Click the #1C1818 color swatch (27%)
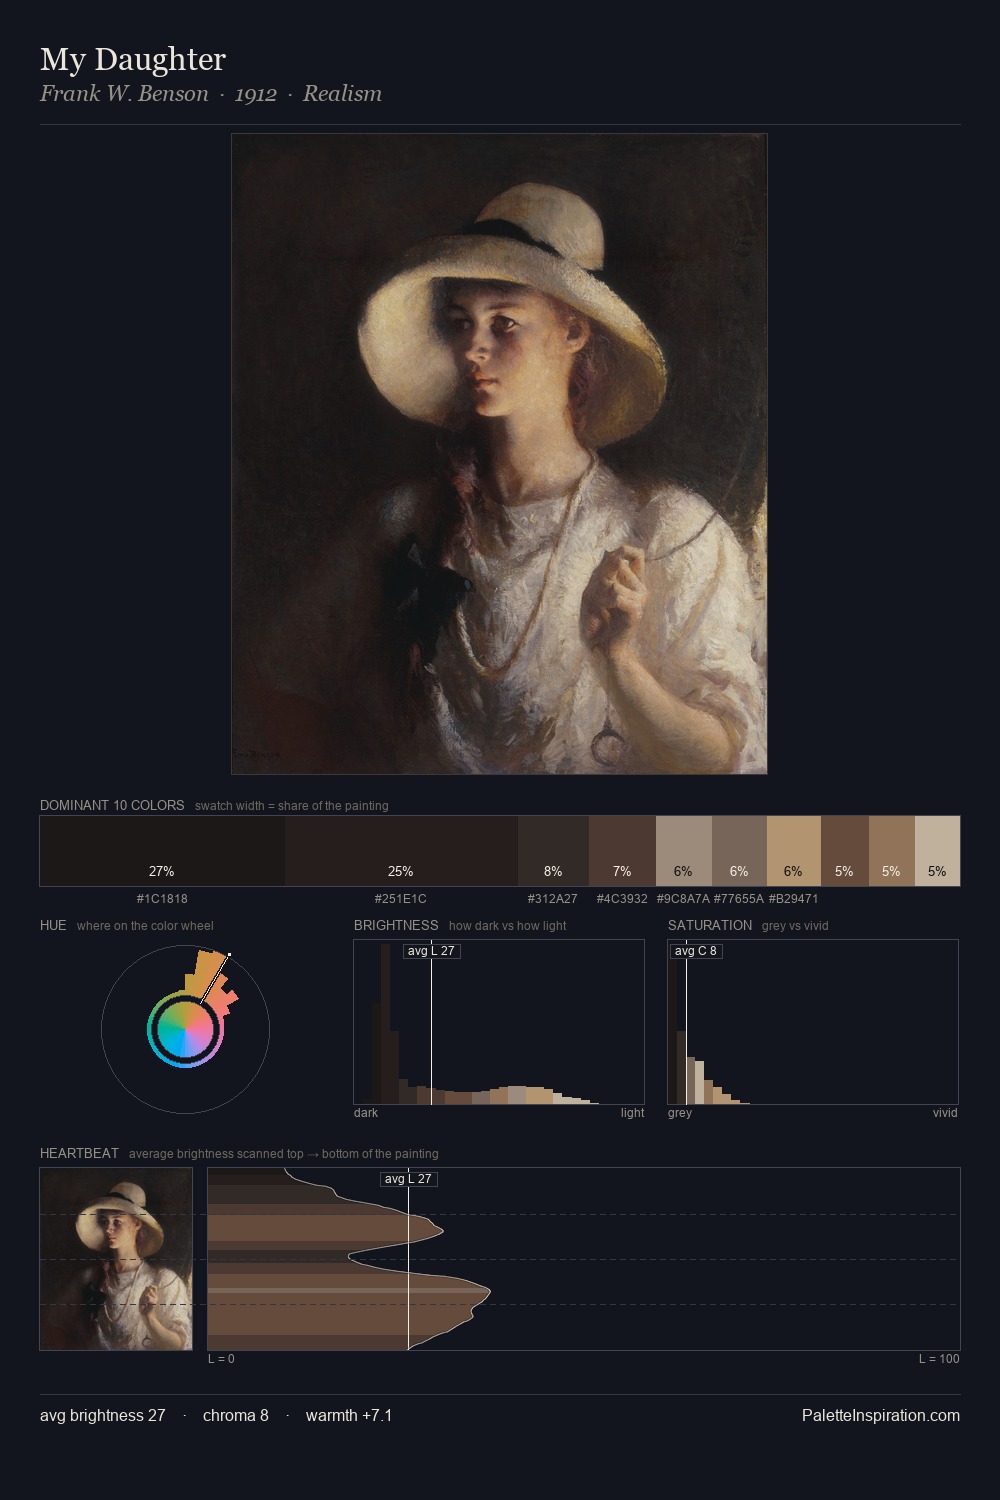1000x1500 pixels. 162,851
